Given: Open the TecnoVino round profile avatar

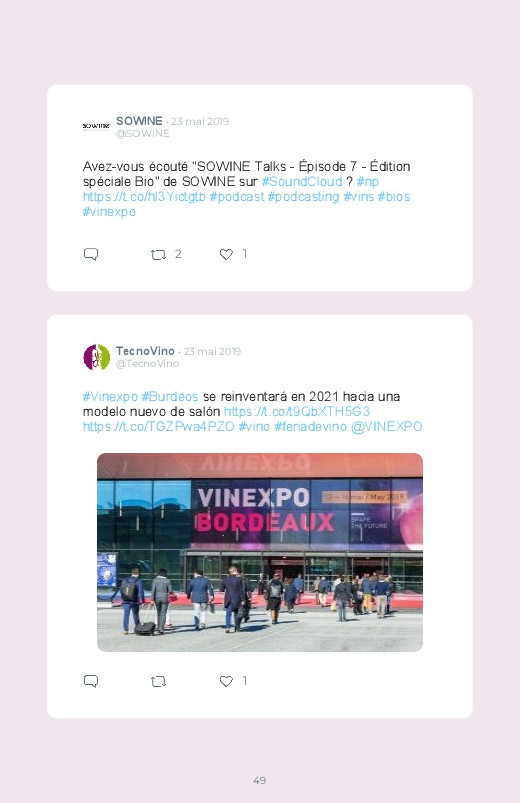Looking at the screenshot, I should click(x=97, y=357).
